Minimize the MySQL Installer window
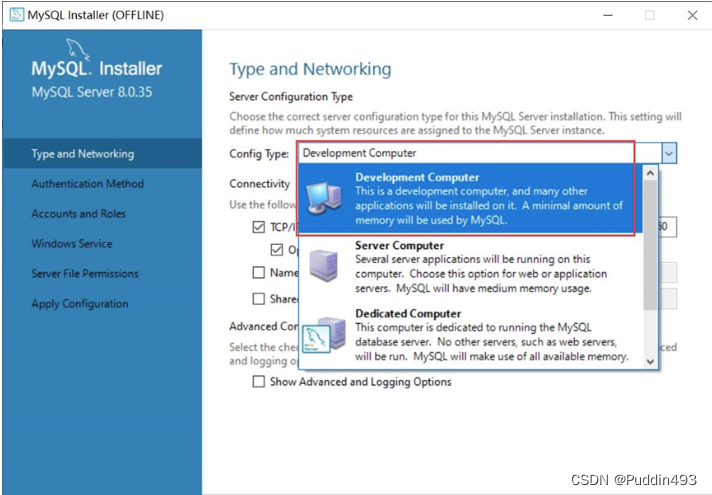The width and height of the screenshot is (712, 495). click(x=608, y=15)
